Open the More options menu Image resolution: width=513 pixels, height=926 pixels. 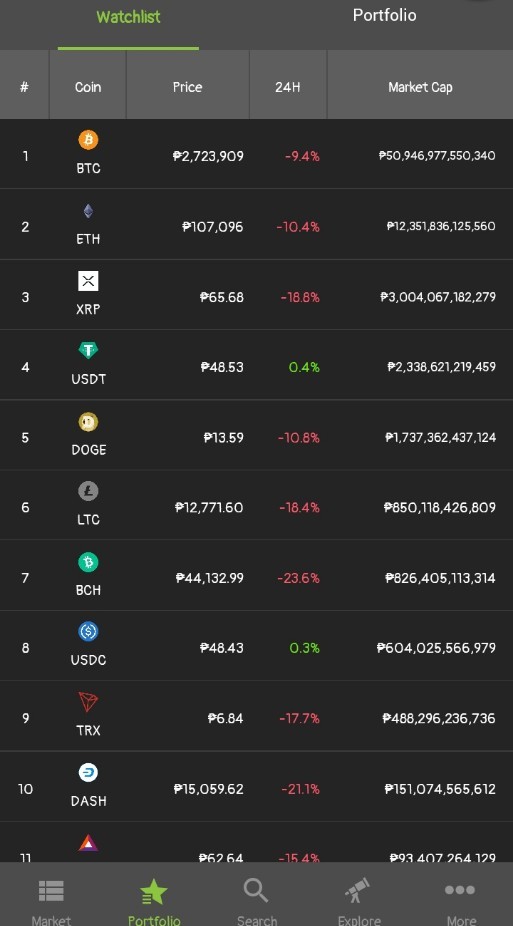pyautogui.click(x=461, y=902)
